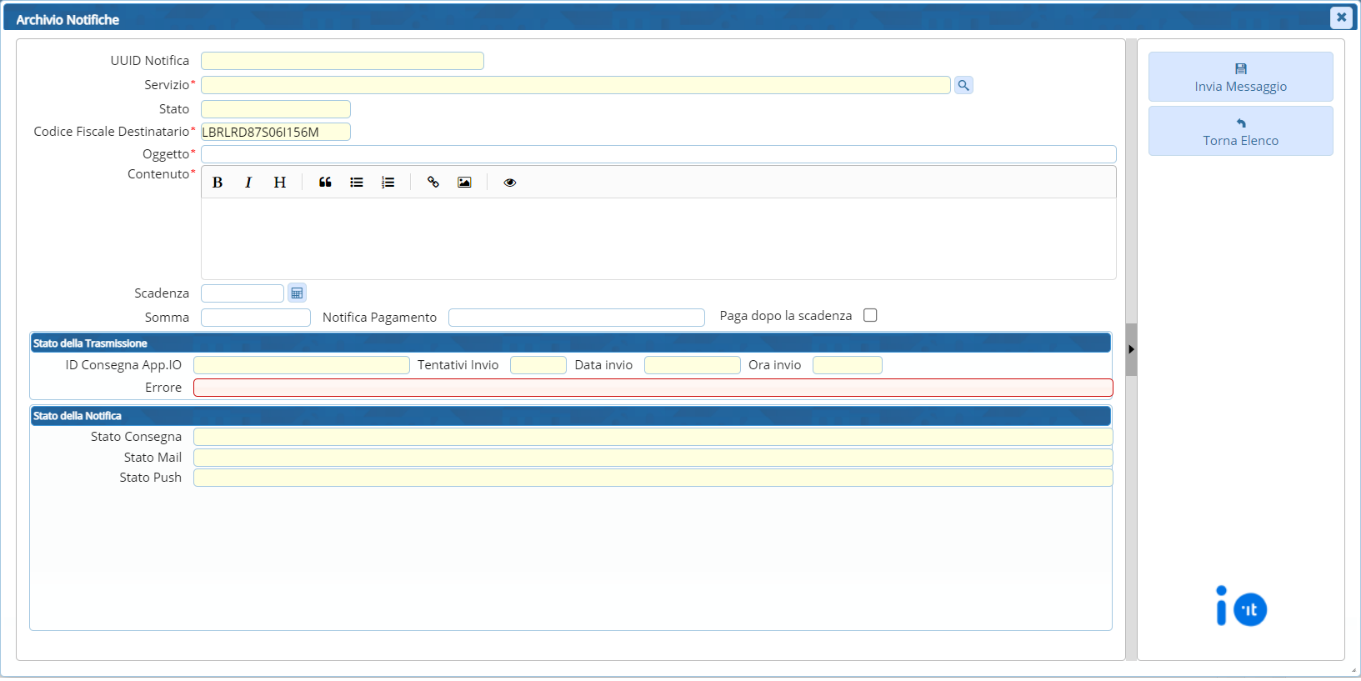Insert a blockquote in the content editor
Image resolution: width=1361 pixels, height=681 pixels.
click(325, 182)
